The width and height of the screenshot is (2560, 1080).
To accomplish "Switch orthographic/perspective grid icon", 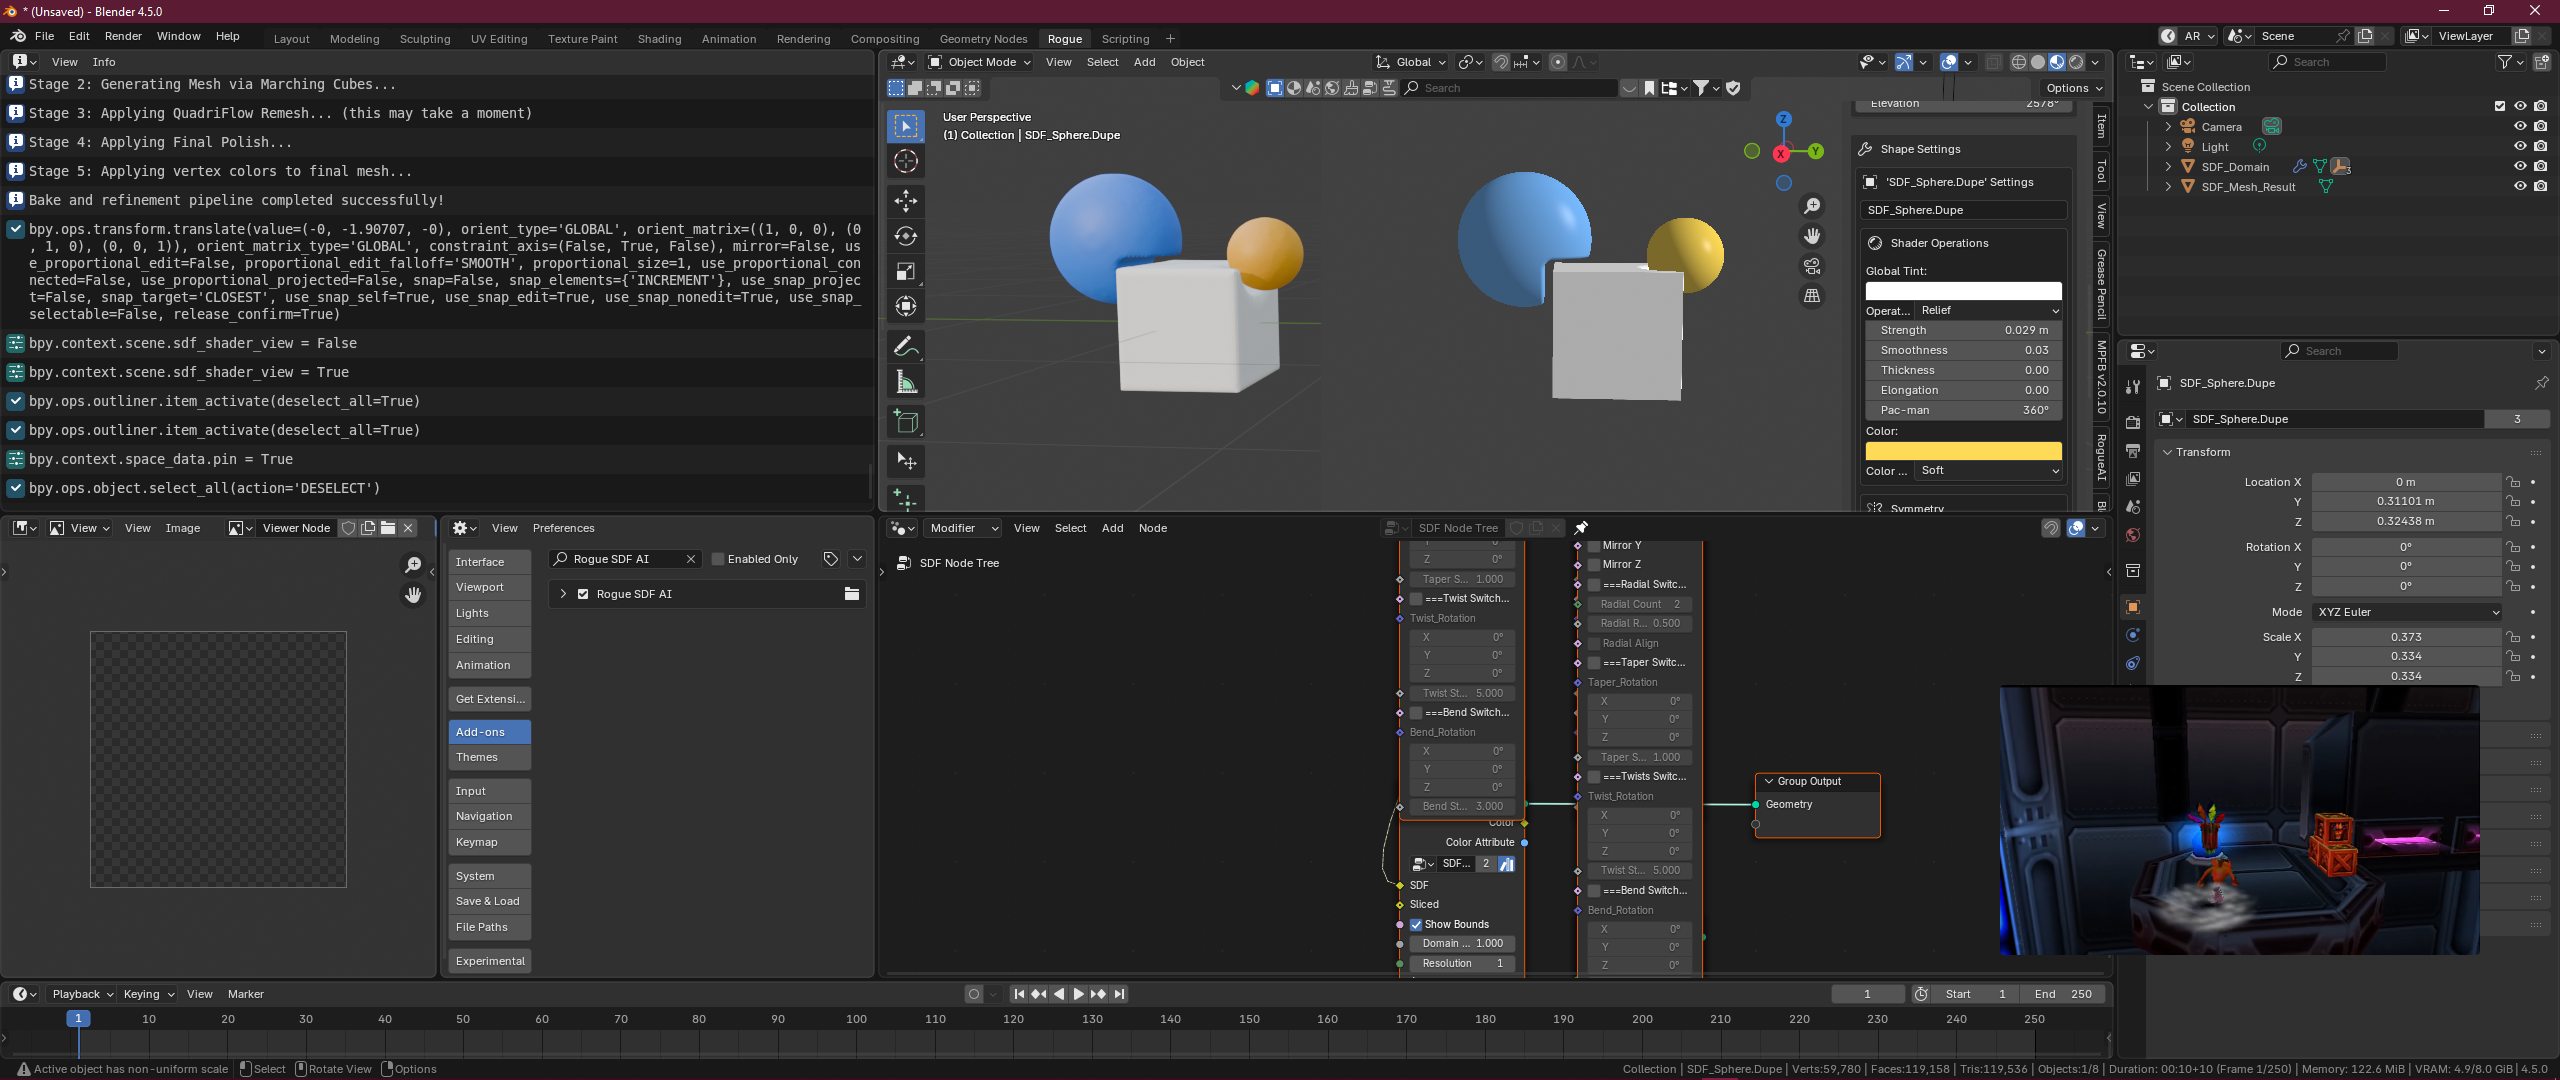I will pyautogui.click(x=1812, y=296).
